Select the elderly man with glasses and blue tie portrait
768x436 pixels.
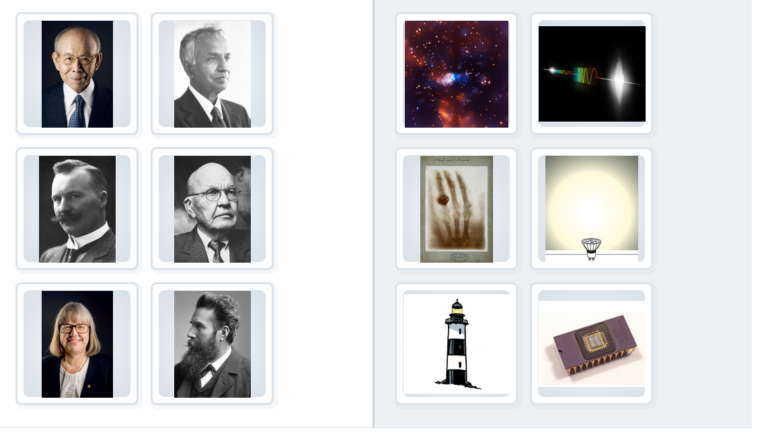pyautogui.click(x=77, y=74)
